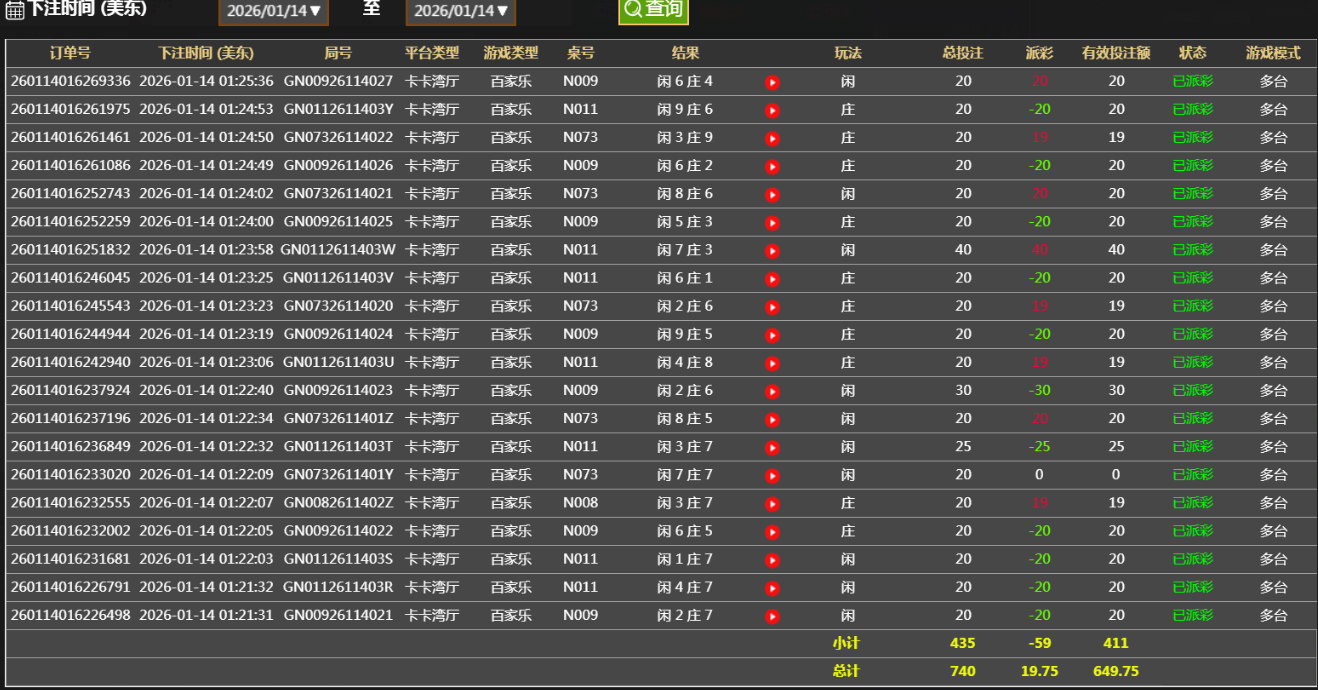This screenshot has height=690, width=1318.
Task: Click replay icon for round GN0112611403U
Action: 772,363
